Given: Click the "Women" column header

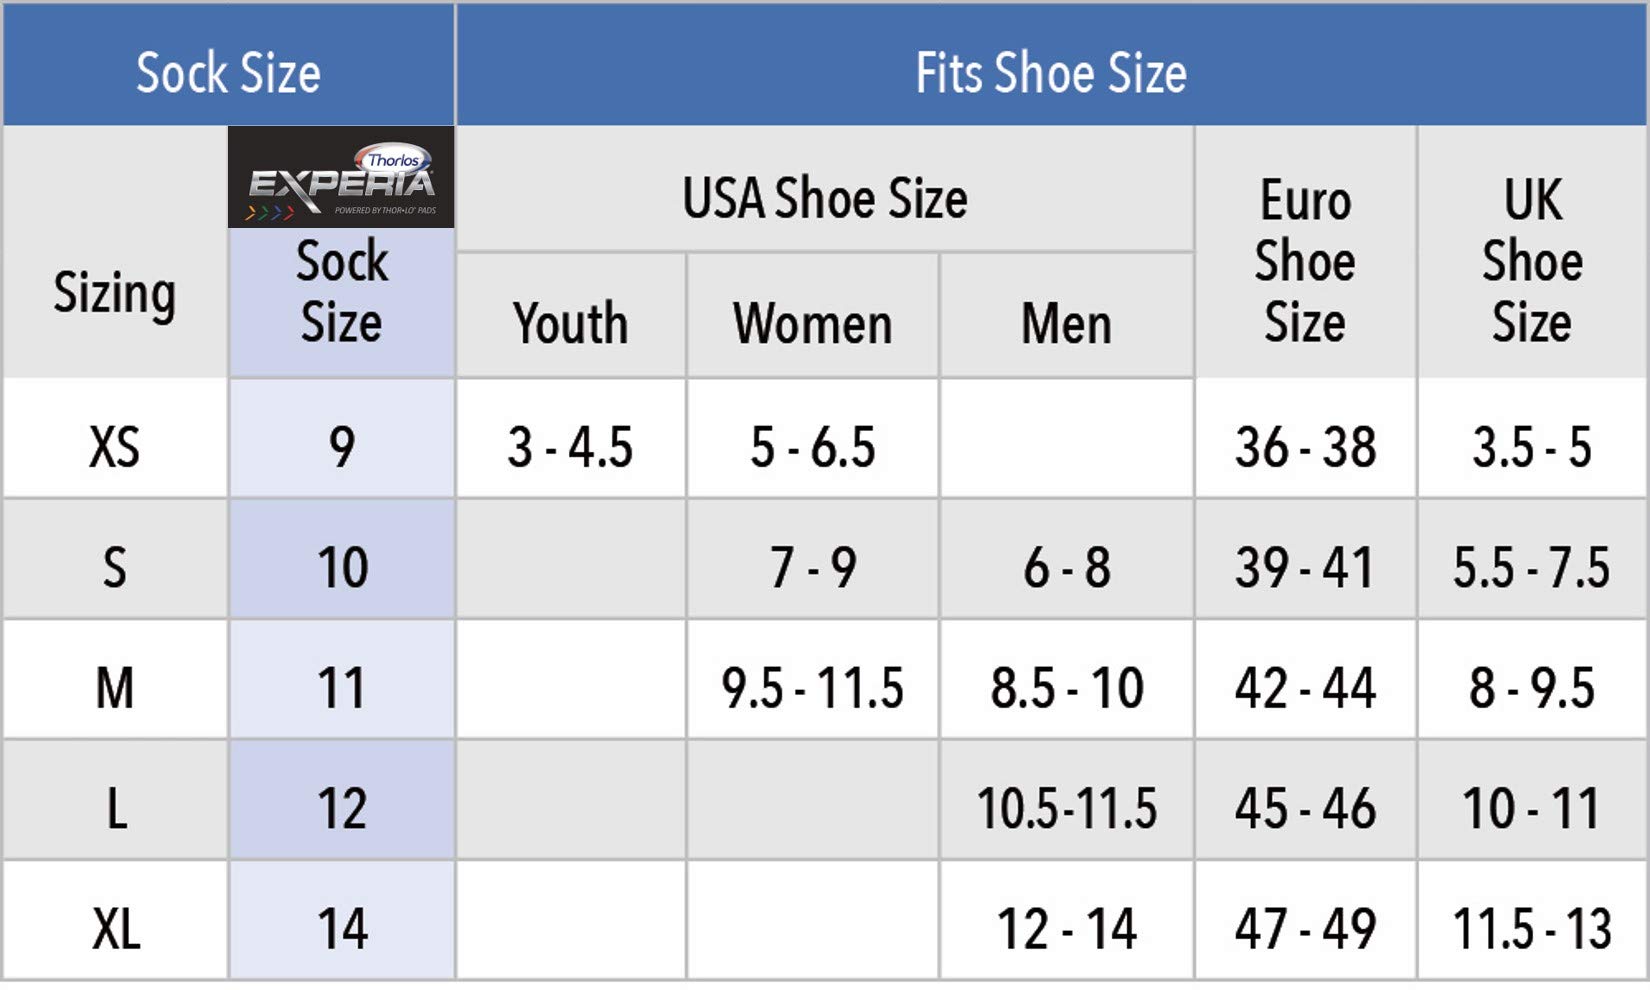Looking at the screenshot, I should tap(812, 323).
